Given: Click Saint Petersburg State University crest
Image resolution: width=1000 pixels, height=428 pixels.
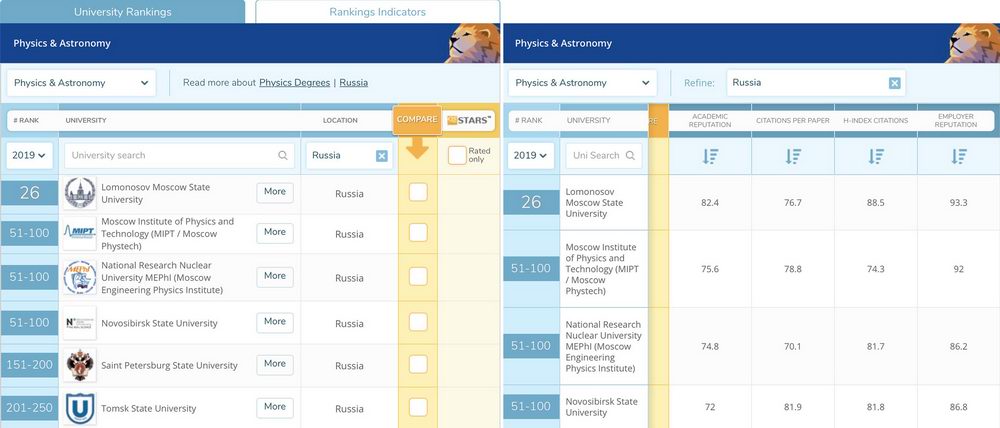Looking at the screenshot, I should pos(80,365).
